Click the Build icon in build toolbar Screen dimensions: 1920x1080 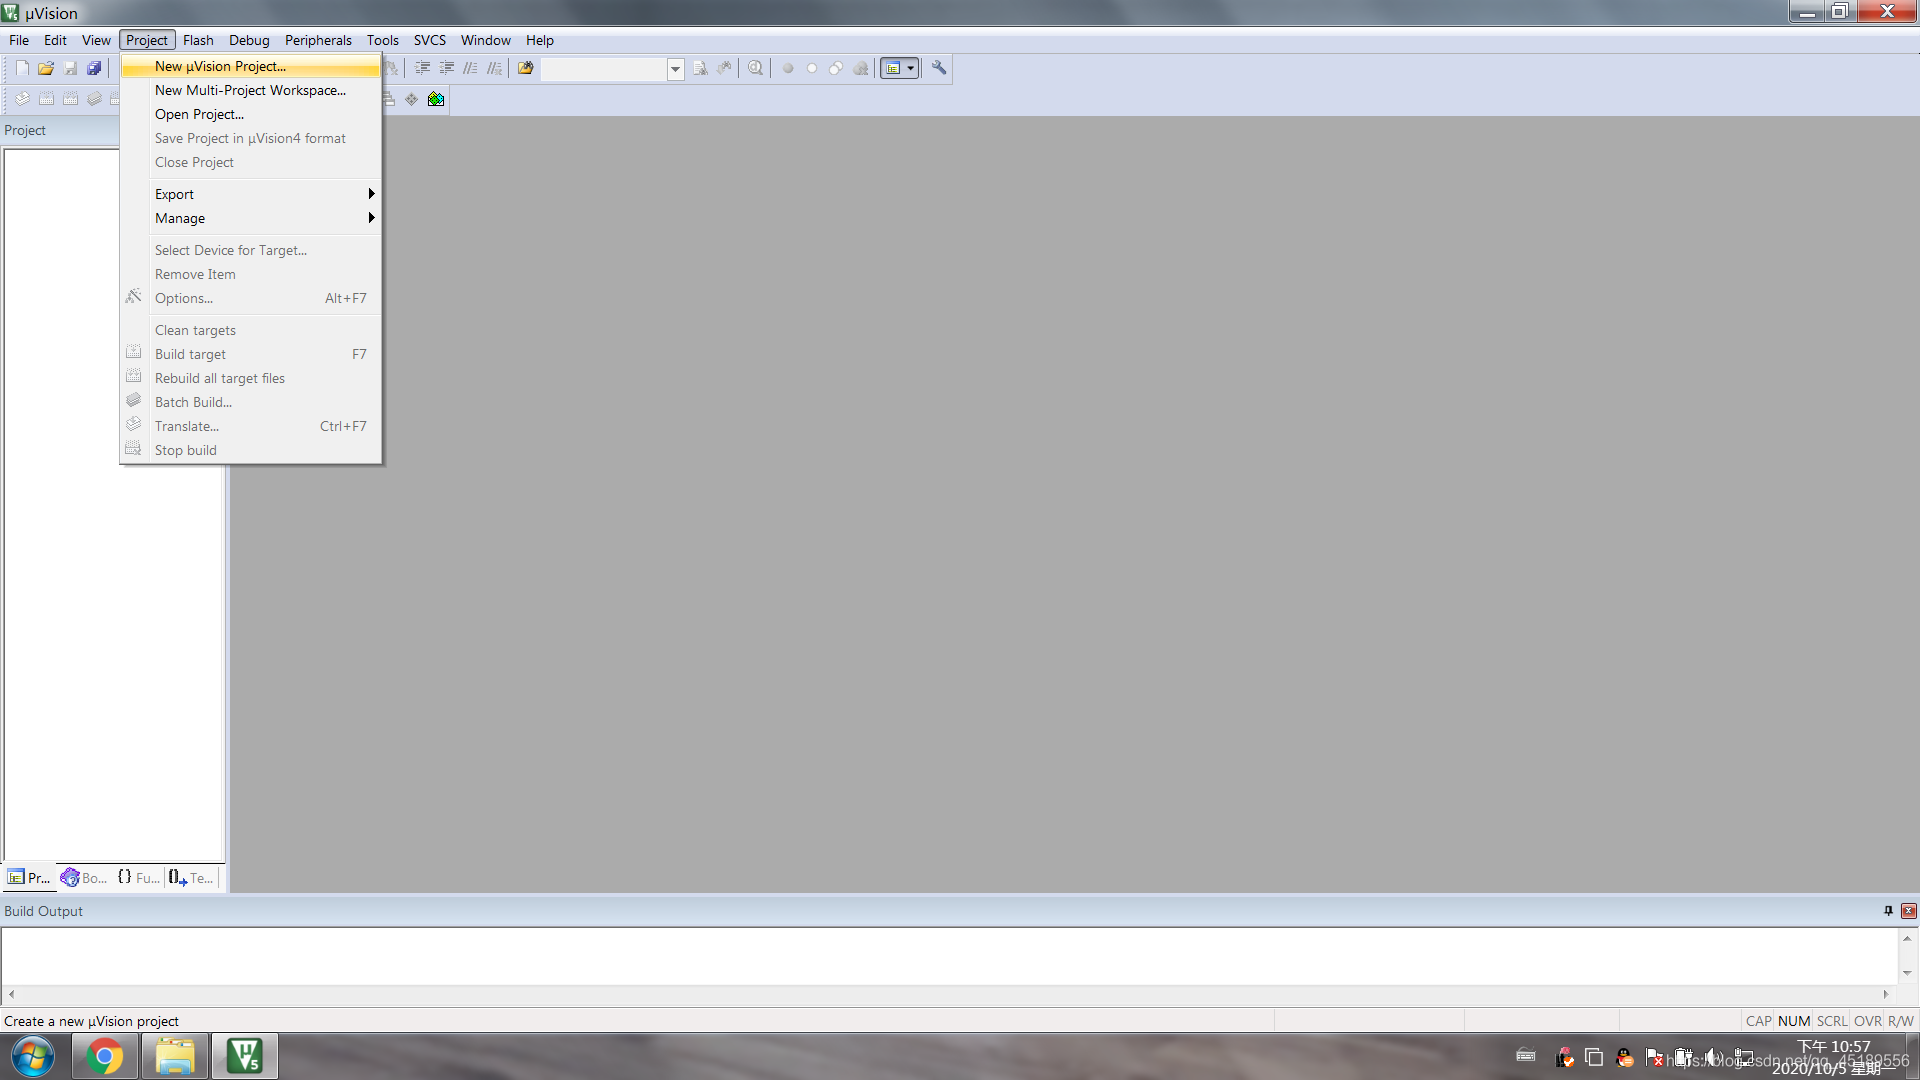(x=46, y=99)
